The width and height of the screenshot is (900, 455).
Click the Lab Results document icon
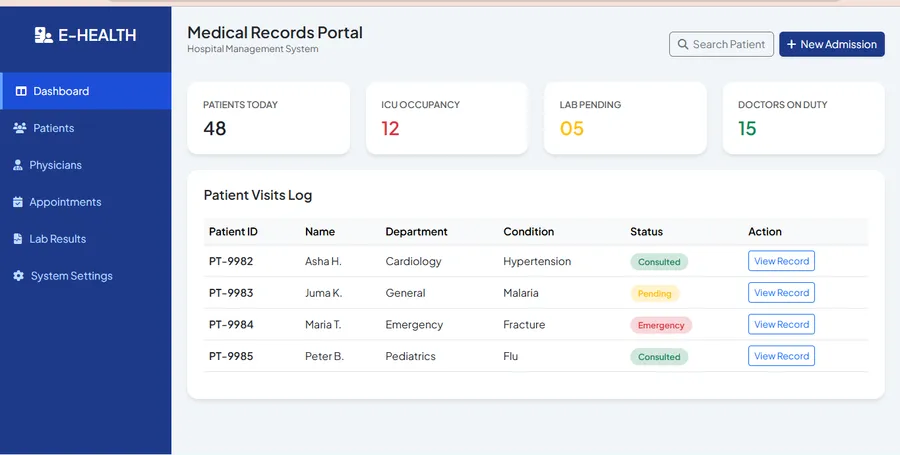pyautogui.click(x=18, y=239)
